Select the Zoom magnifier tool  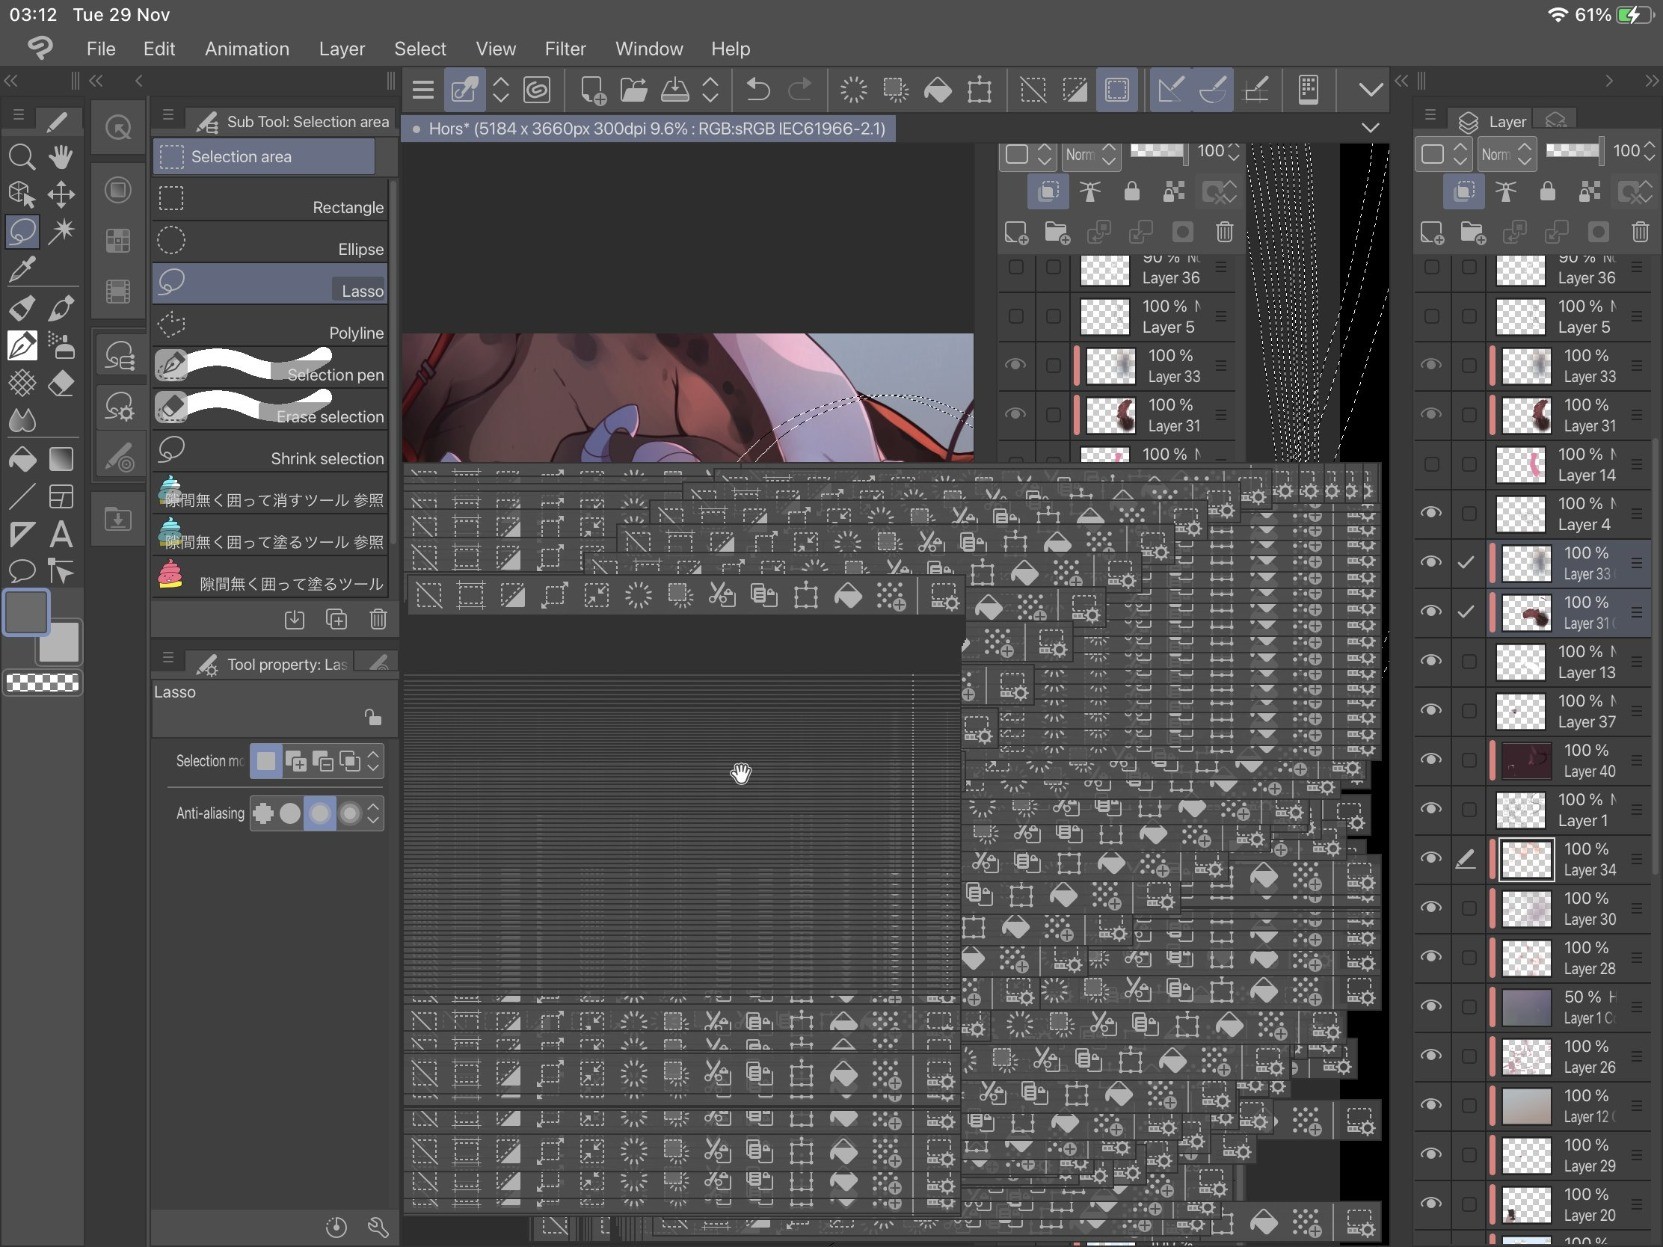(21, 157)
